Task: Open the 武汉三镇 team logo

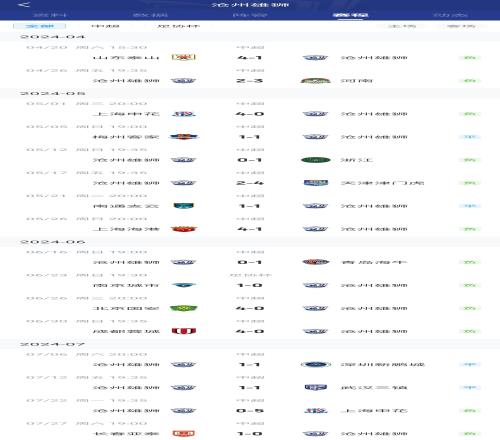Action: tap(315, 387)
